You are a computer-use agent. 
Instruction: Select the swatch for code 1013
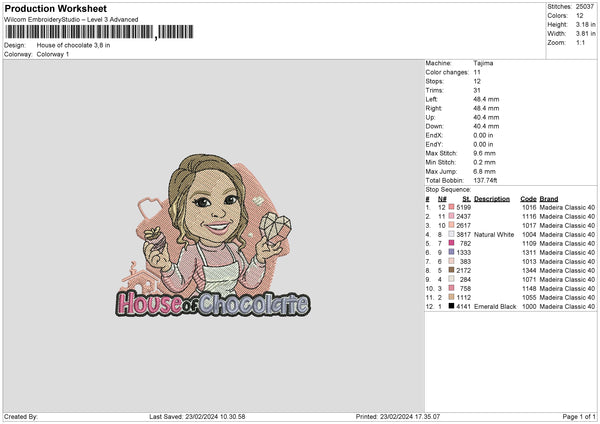[x=451, y=261]
